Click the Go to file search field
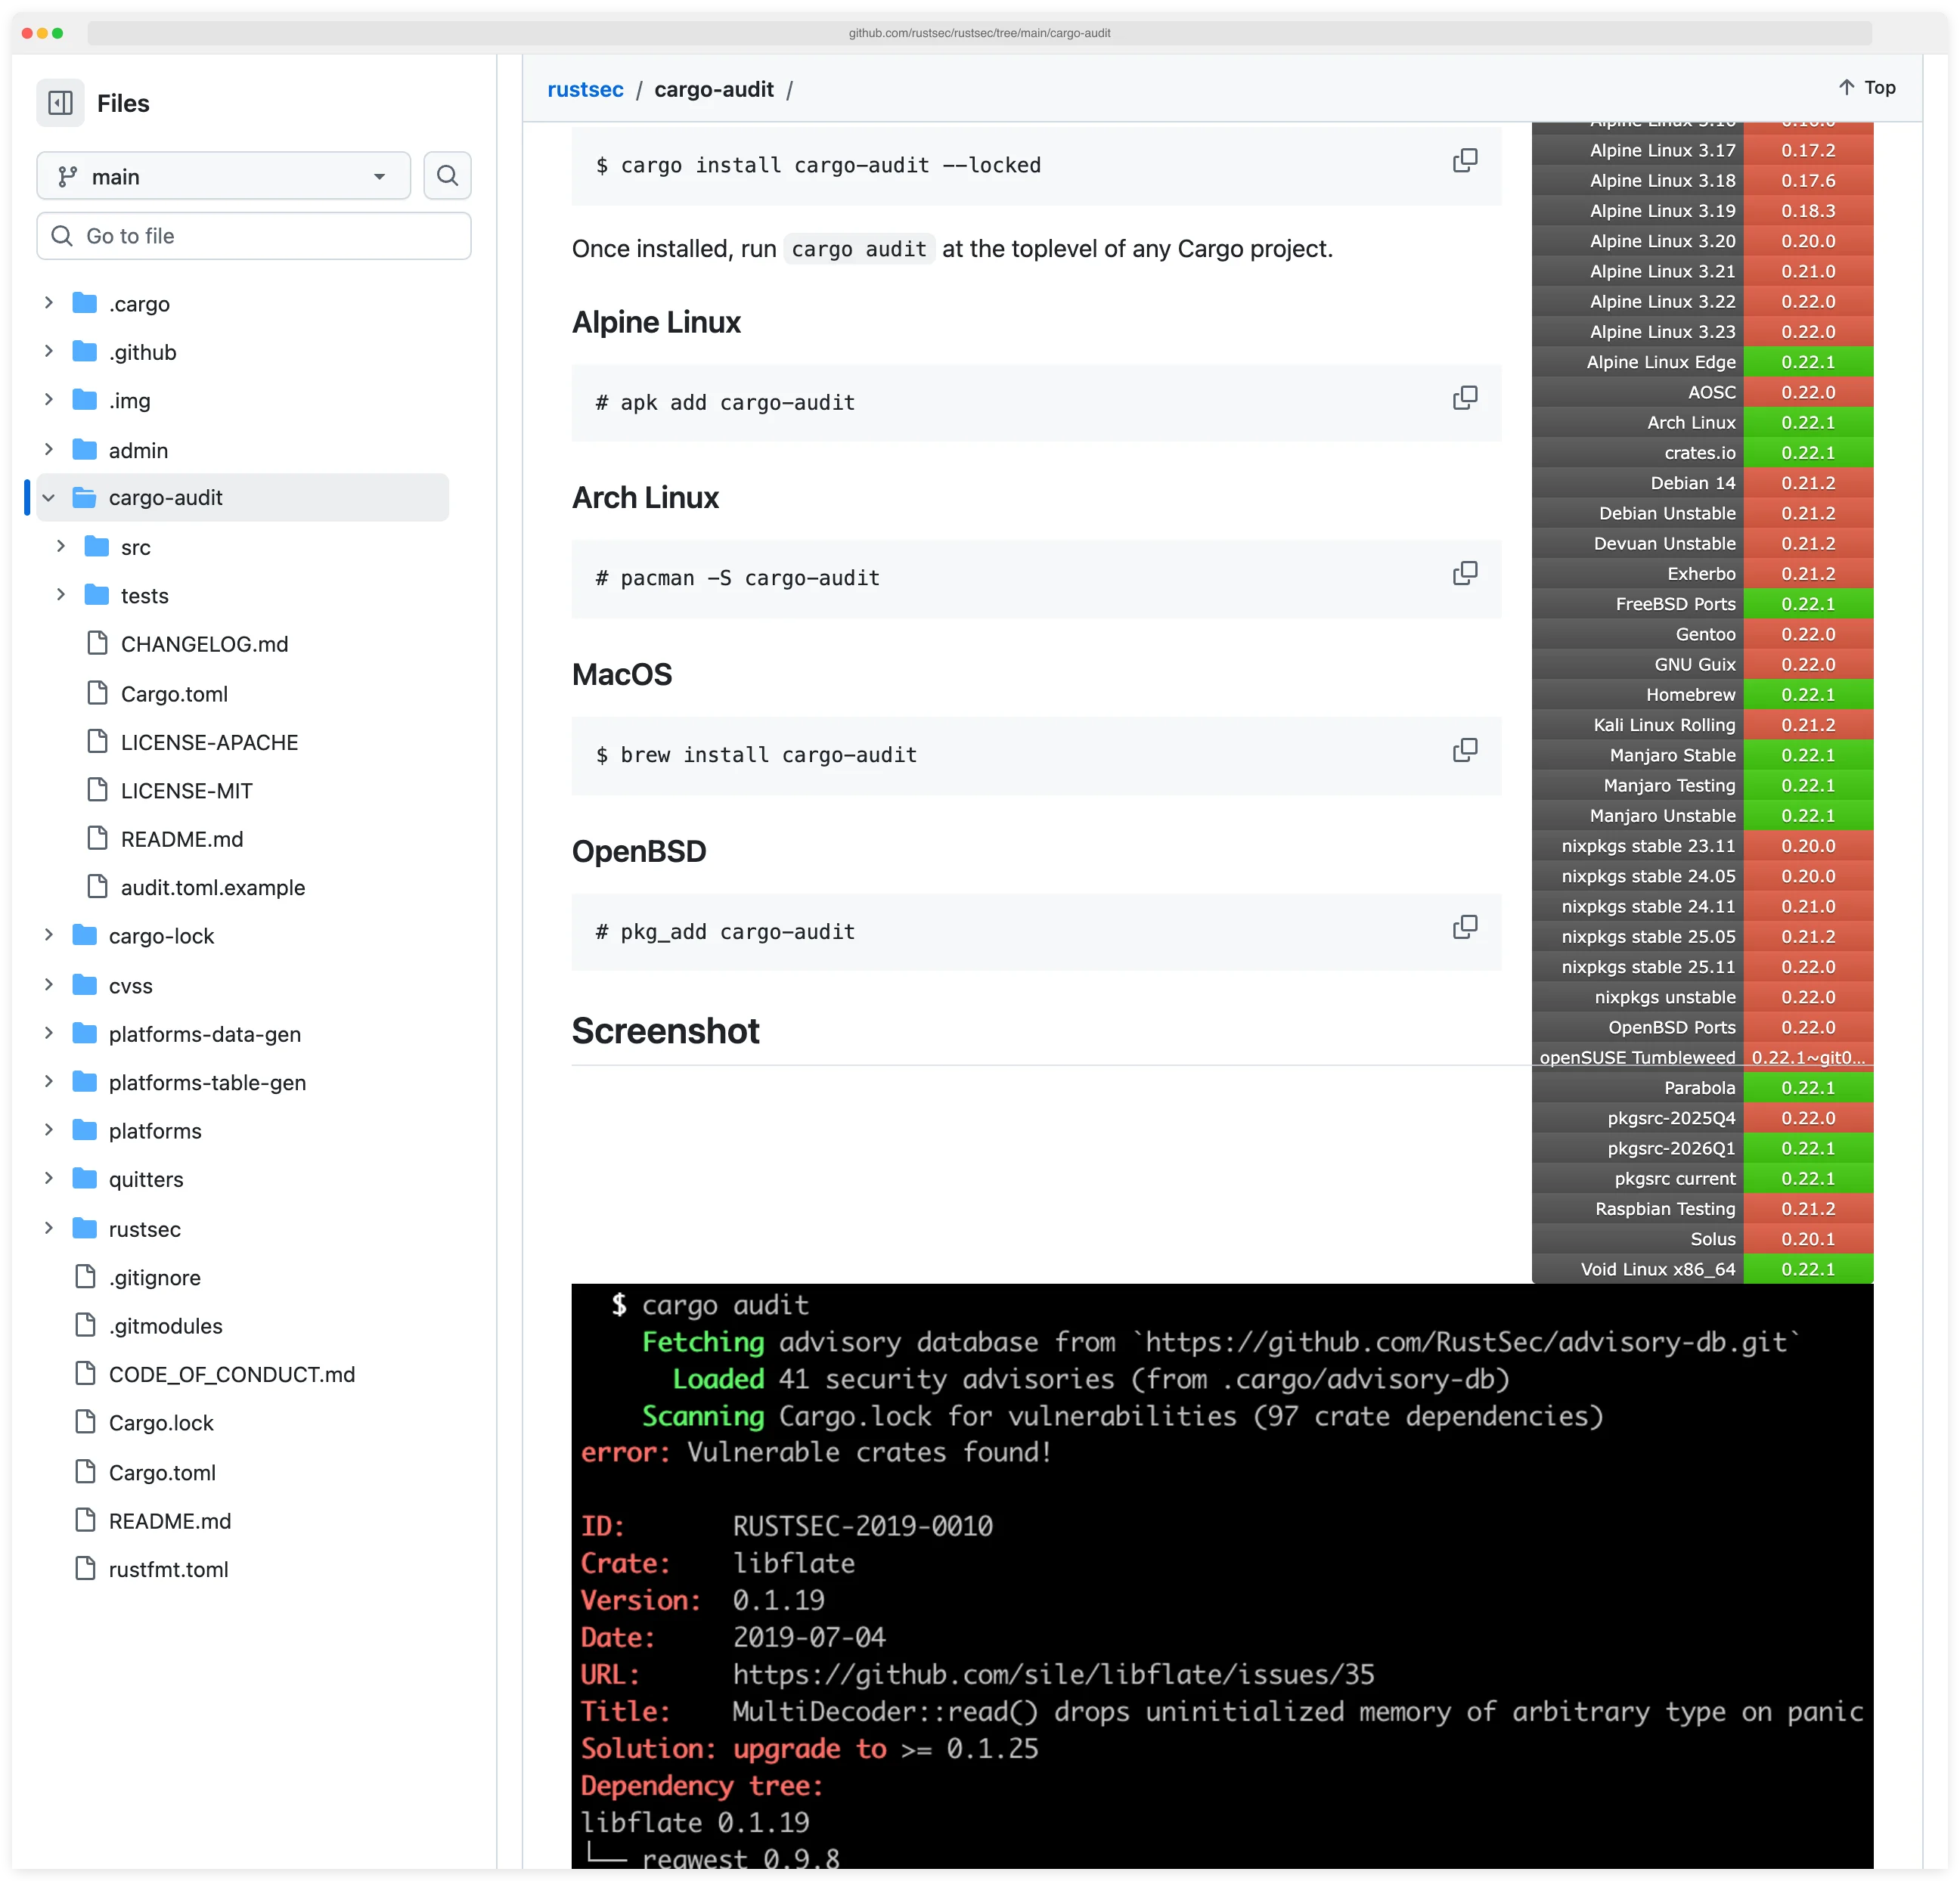The width and height of the screenshot is (1960, 1881). (253, 236)
